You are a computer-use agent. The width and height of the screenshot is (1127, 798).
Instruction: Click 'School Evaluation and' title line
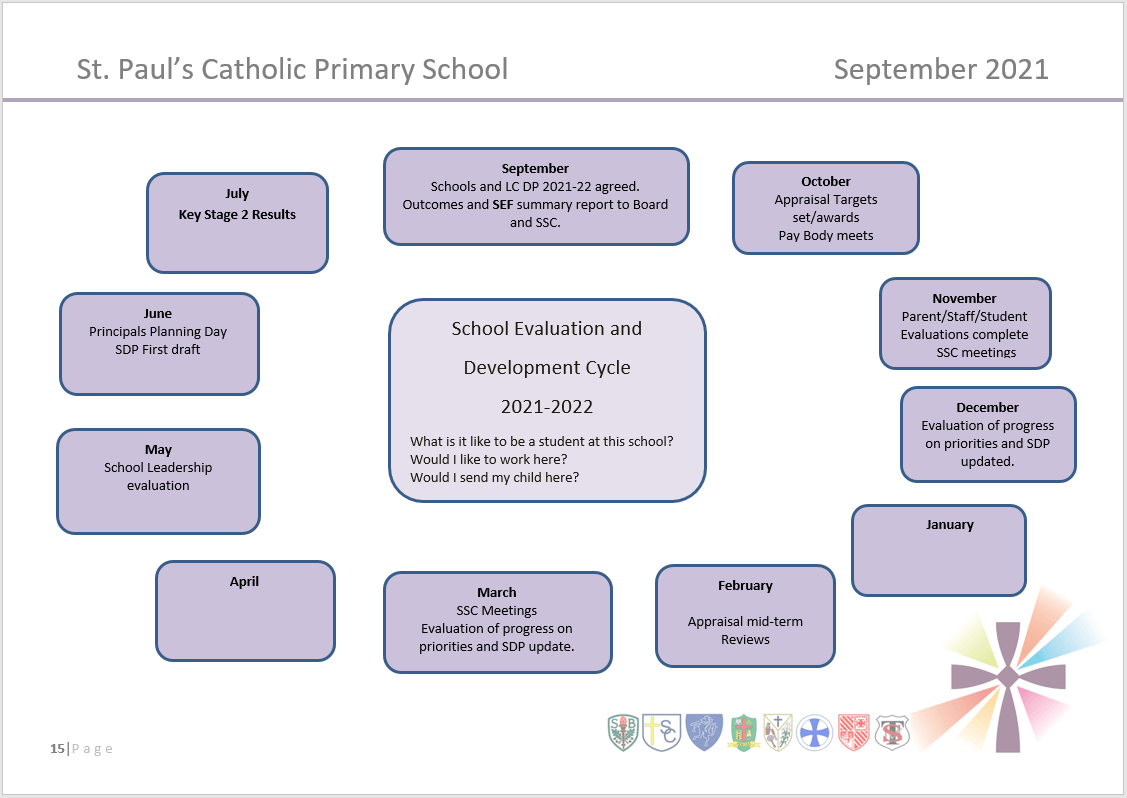pos(546,329)
